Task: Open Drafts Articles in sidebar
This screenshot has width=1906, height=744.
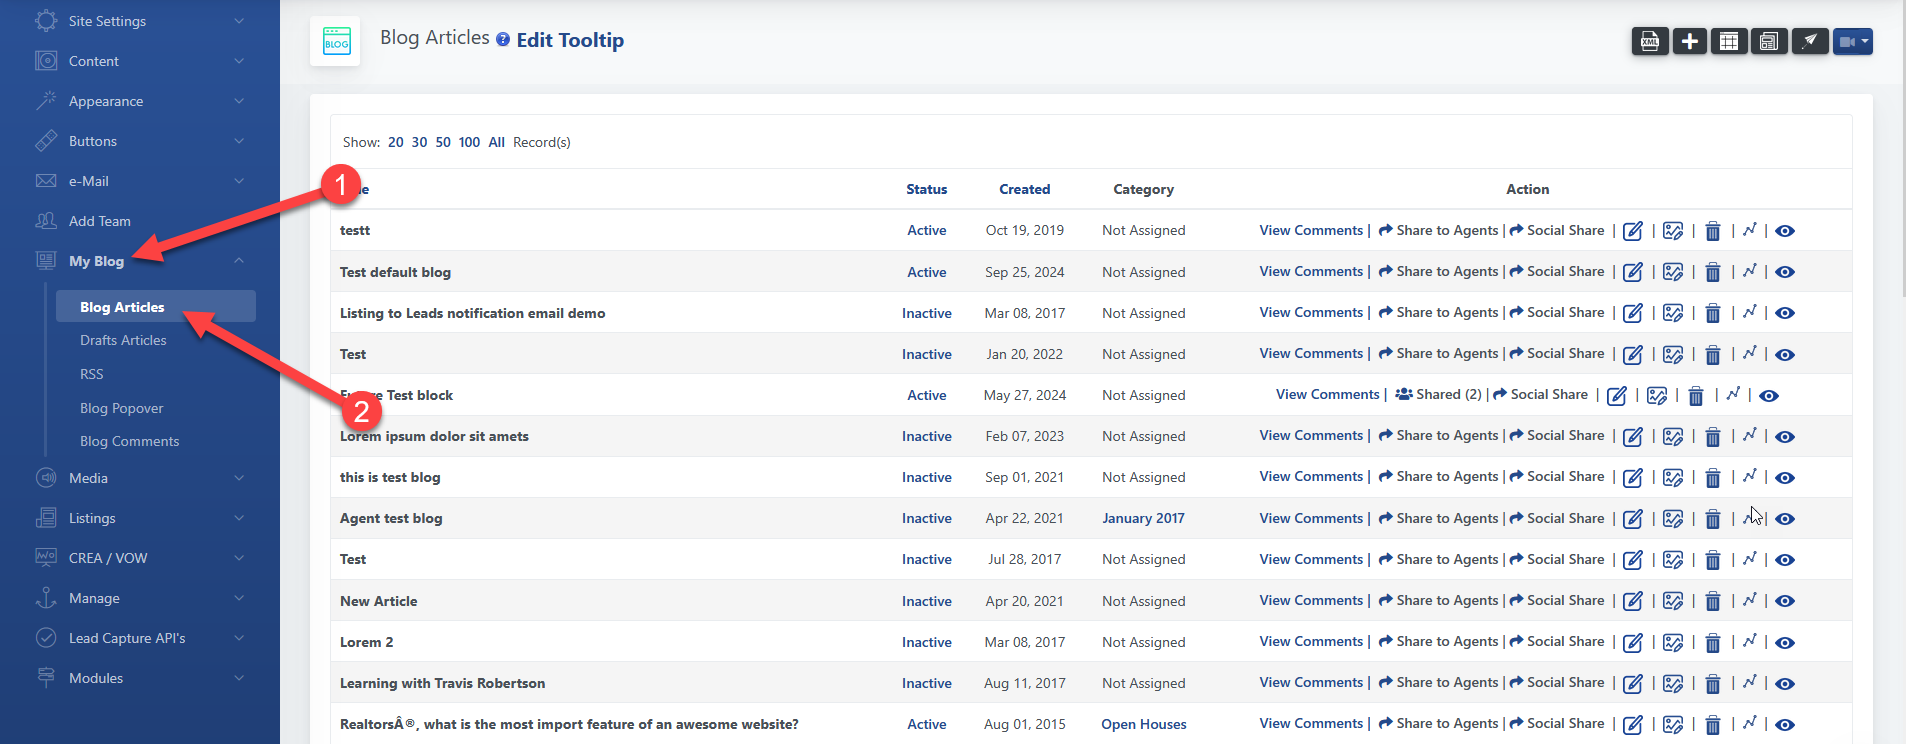Action: [x=123, y=341]
